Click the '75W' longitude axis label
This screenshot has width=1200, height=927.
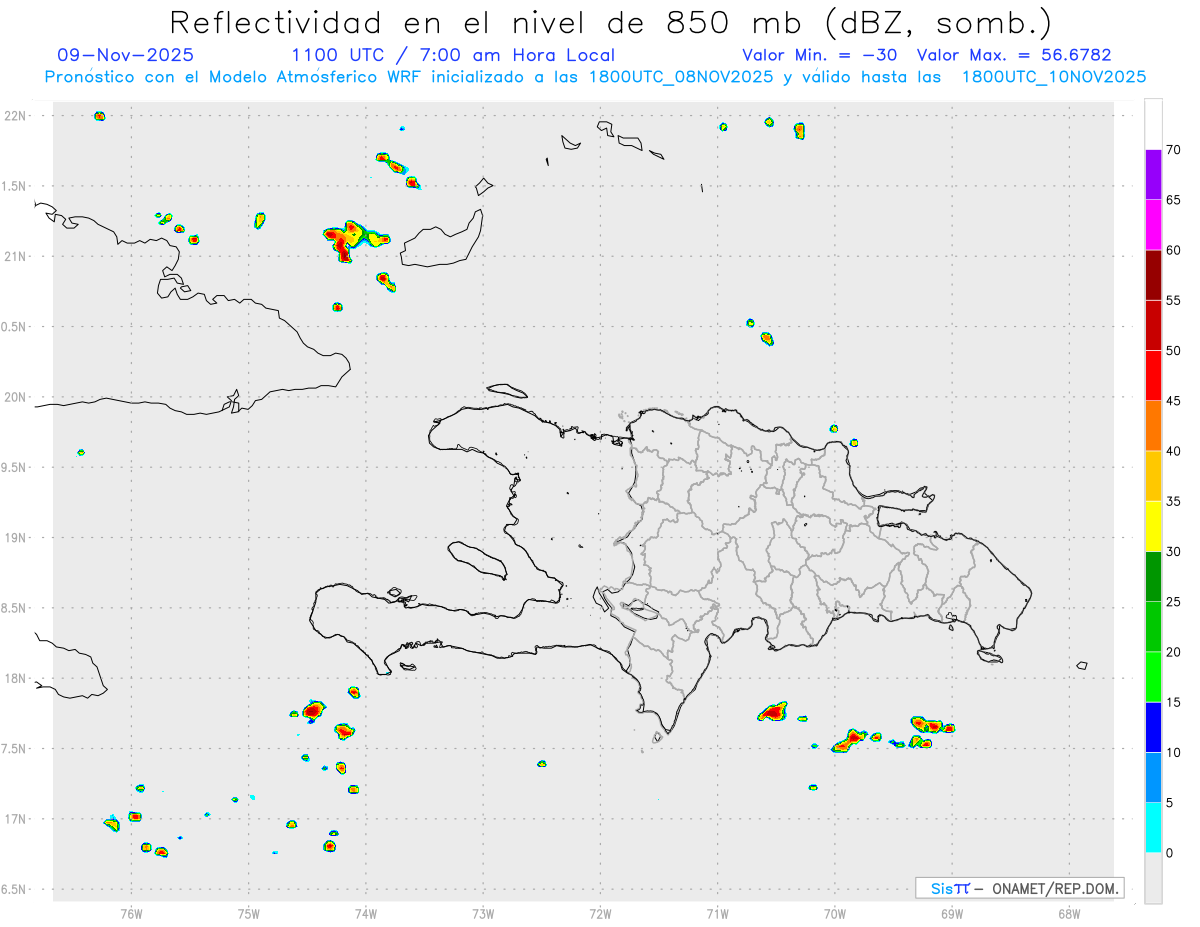pos(249,913)
